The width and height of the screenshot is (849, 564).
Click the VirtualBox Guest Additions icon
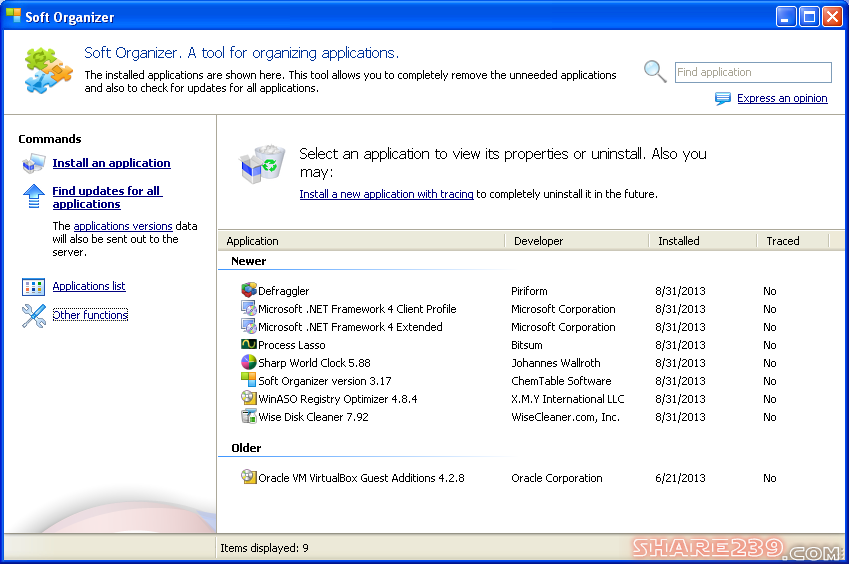pyautogui.click(x=249, y=476)
